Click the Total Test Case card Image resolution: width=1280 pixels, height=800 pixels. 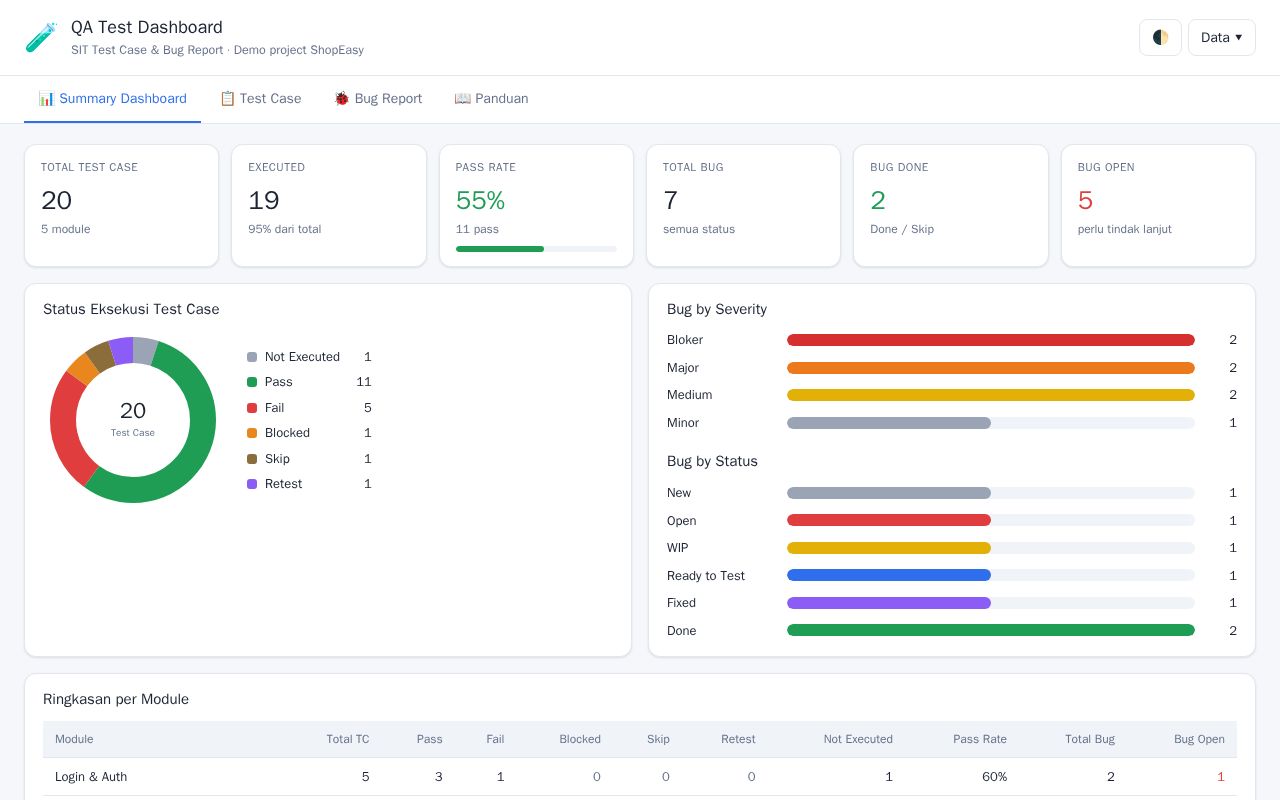[x=121, y=206]
